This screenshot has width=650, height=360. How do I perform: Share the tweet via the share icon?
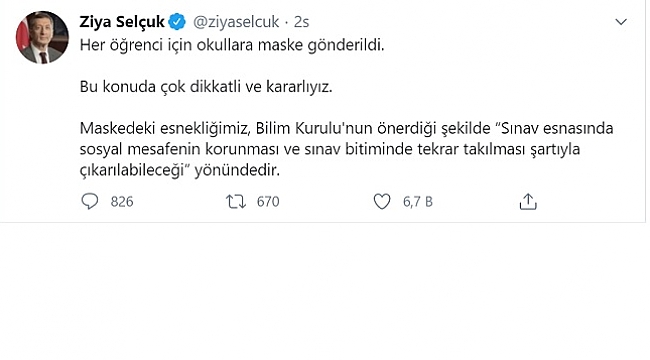coord(528,202)
